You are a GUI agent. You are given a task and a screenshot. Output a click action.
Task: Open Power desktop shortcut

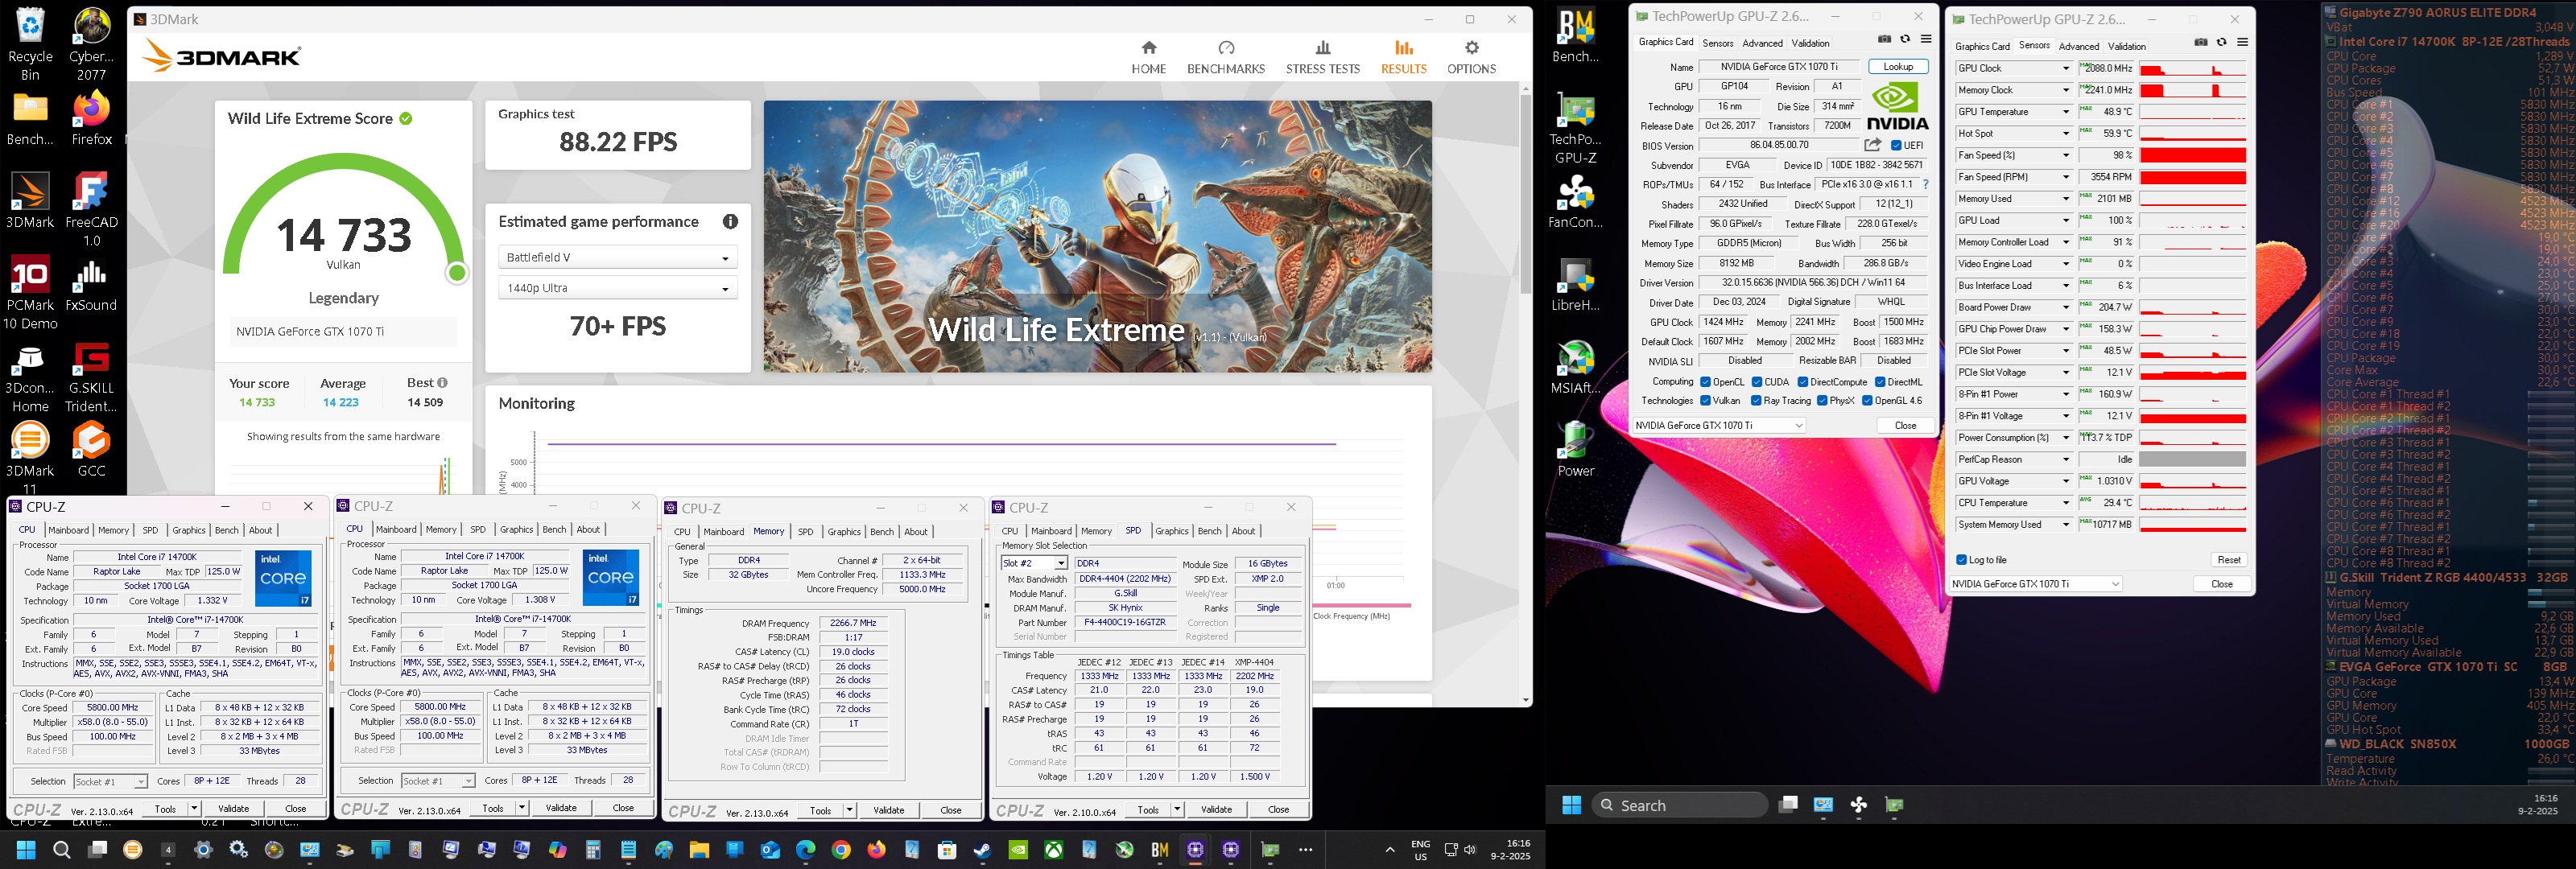pos(1576,449)
